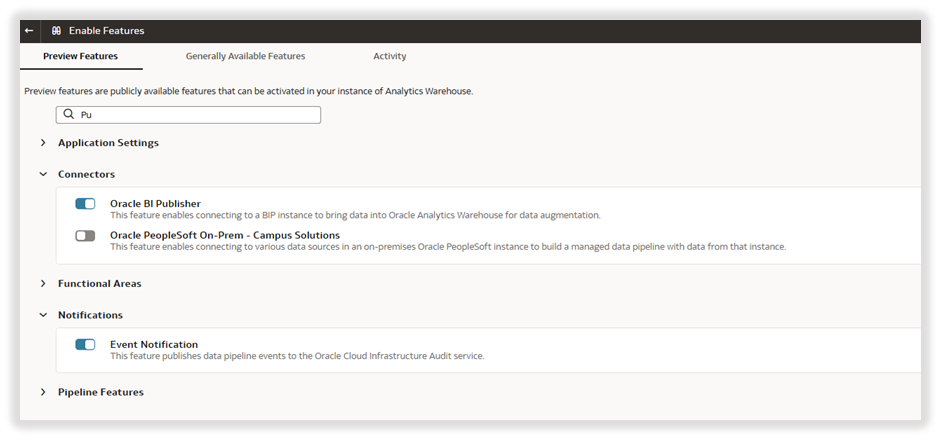Click the magnifier icon in search box
Viewport: 941px width, 440px height.
69,114
